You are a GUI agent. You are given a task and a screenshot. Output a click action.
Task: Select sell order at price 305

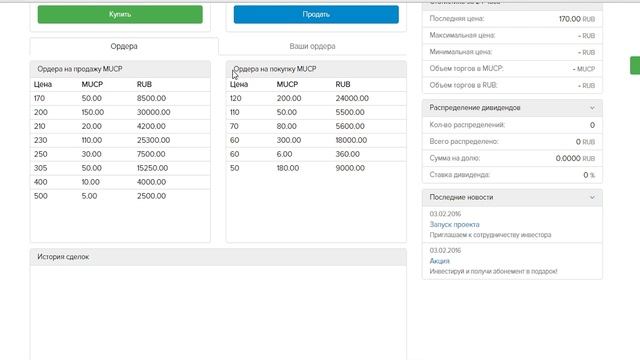[x=120, y=168]
